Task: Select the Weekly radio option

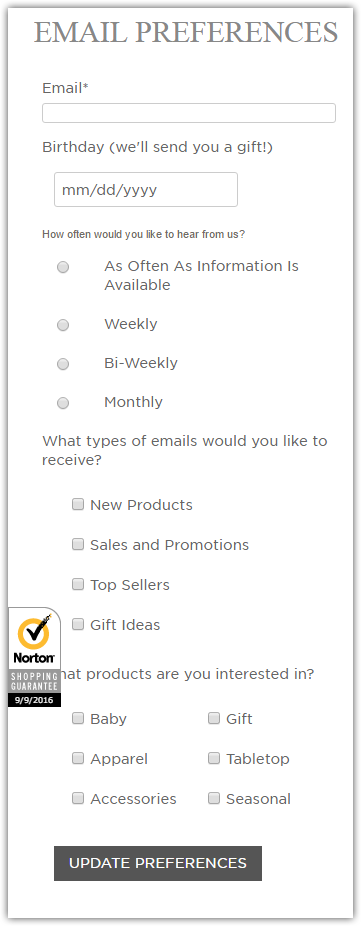Action: click(63, 325)
